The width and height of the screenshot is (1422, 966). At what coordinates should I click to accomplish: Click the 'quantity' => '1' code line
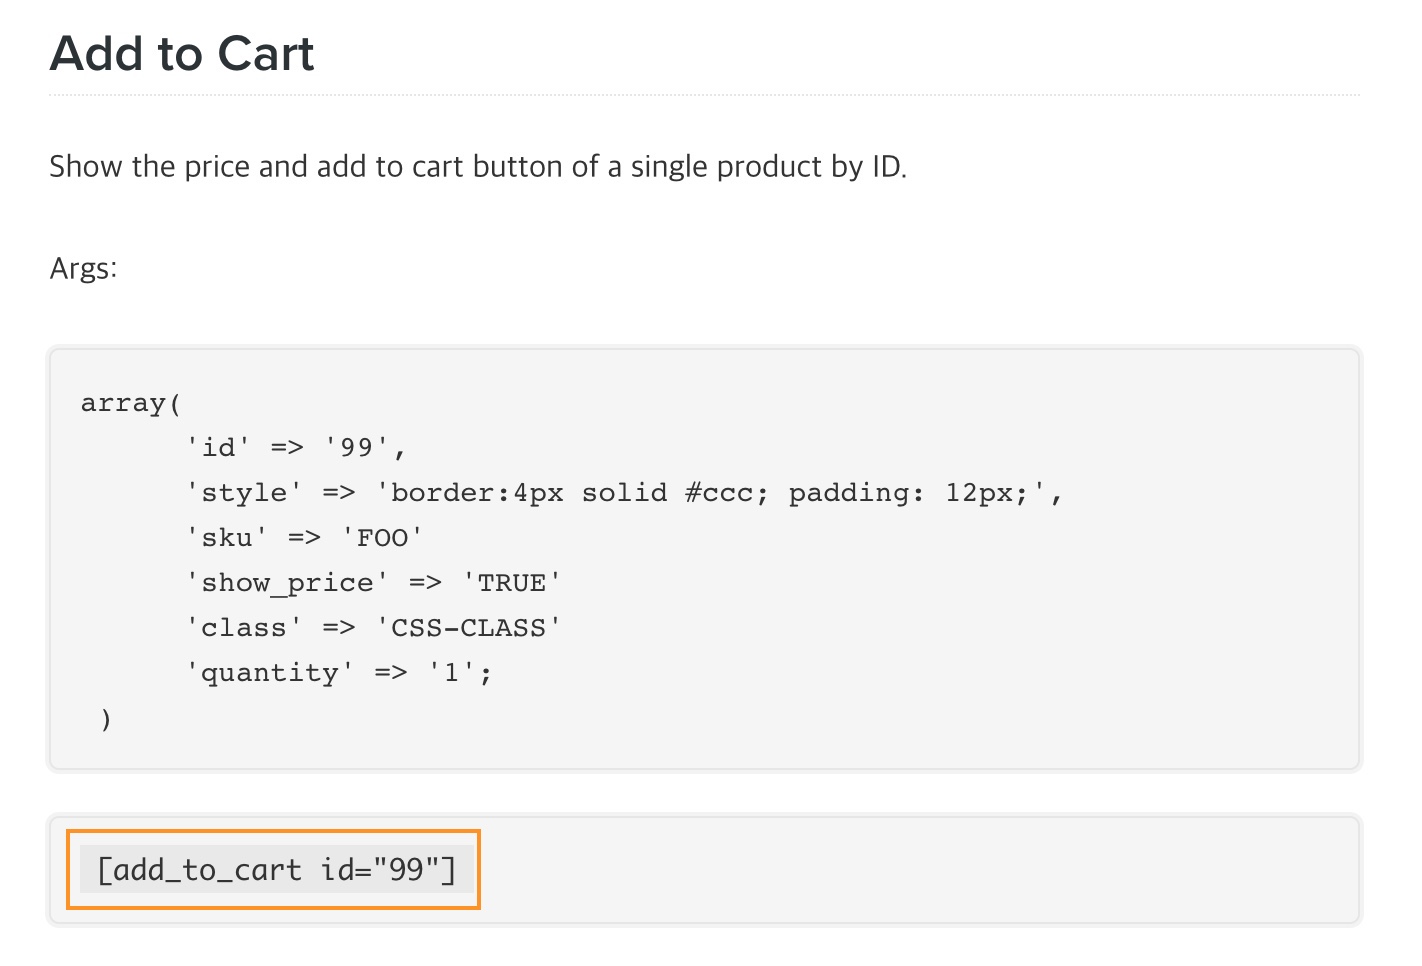339,673
